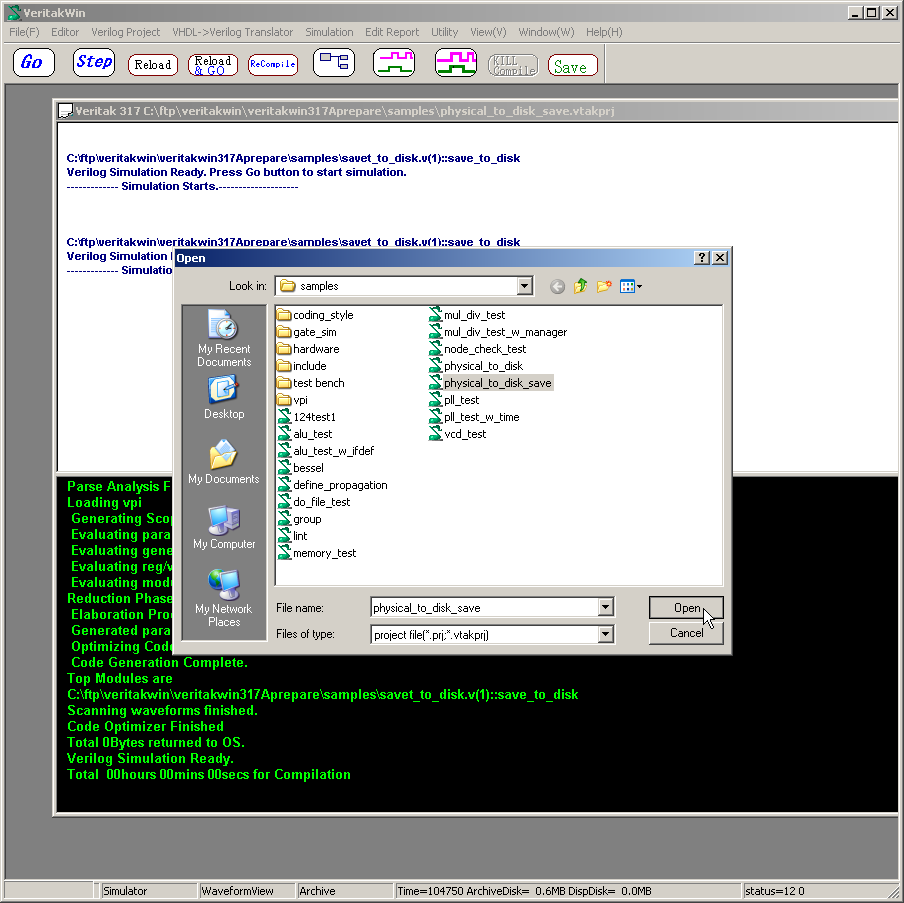Open the View(V) menu
904x903 pixels.
488,32
